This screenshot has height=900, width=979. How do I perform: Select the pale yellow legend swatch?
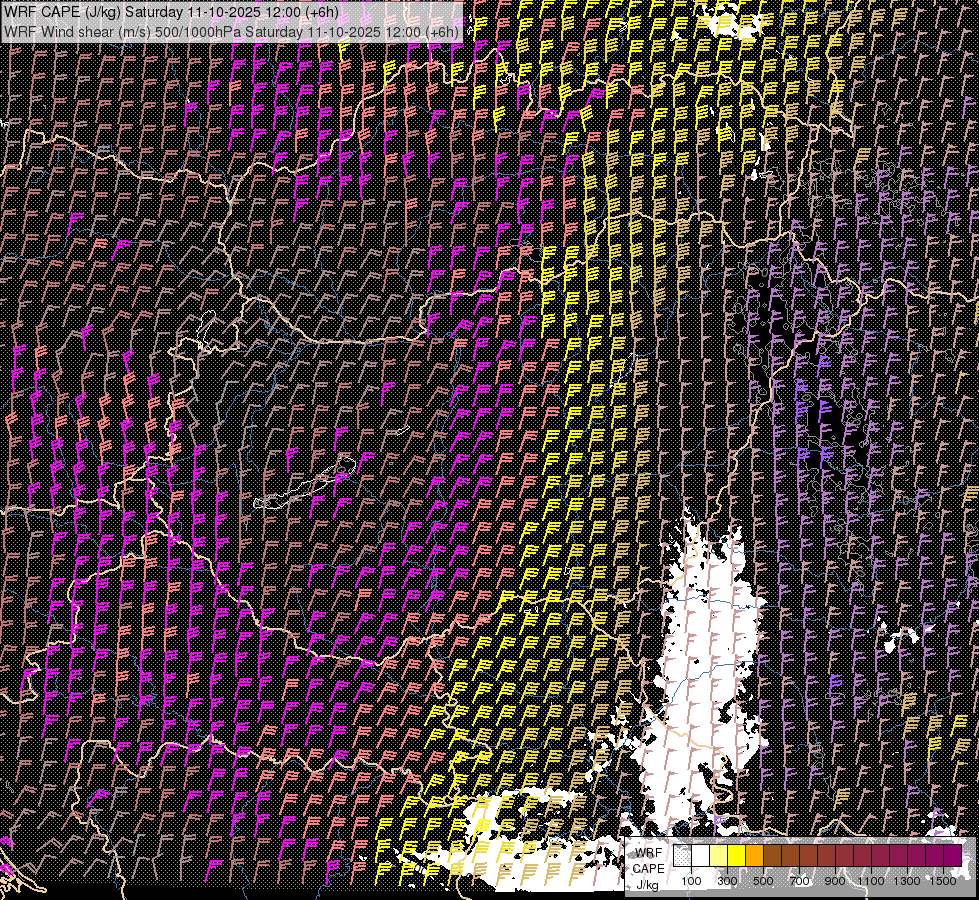tap(719, 855)
